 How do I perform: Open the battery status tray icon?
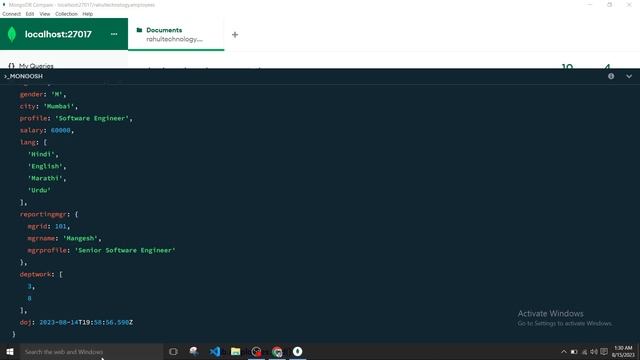pos(574,352)
